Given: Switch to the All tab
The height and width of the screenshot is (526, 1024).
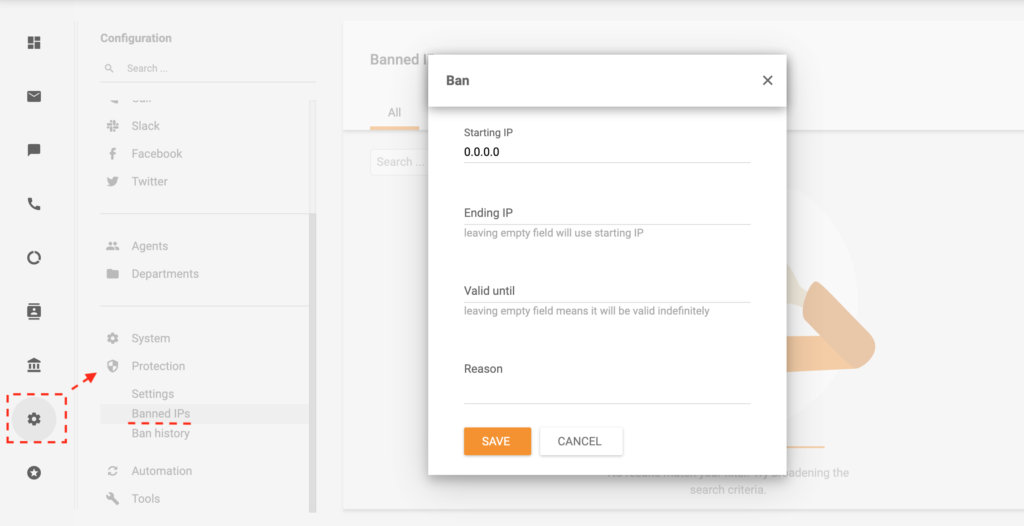Looking at the screenshot, I should (395, 113).
